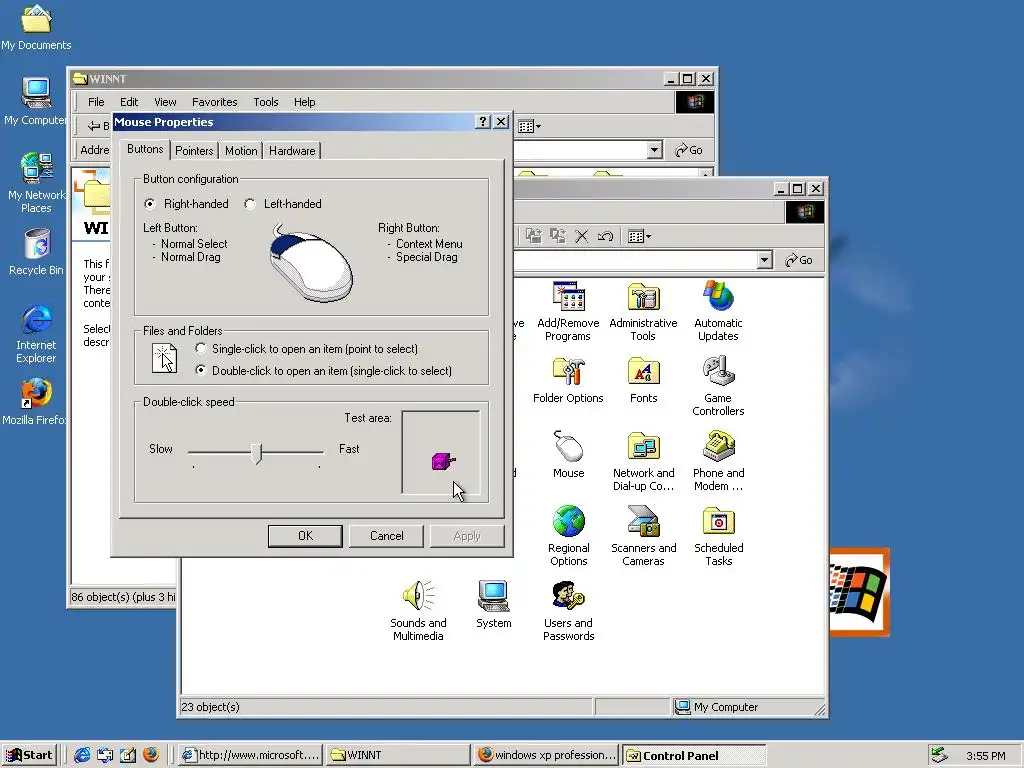Open Sounds and Multimedia icon

click(x=418, y=596)
